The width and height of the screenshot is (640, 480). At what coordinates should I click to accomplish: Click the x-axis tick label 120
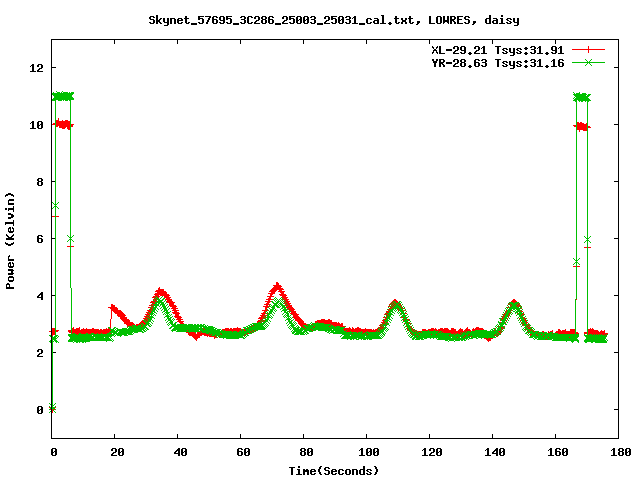pos(431,452)
